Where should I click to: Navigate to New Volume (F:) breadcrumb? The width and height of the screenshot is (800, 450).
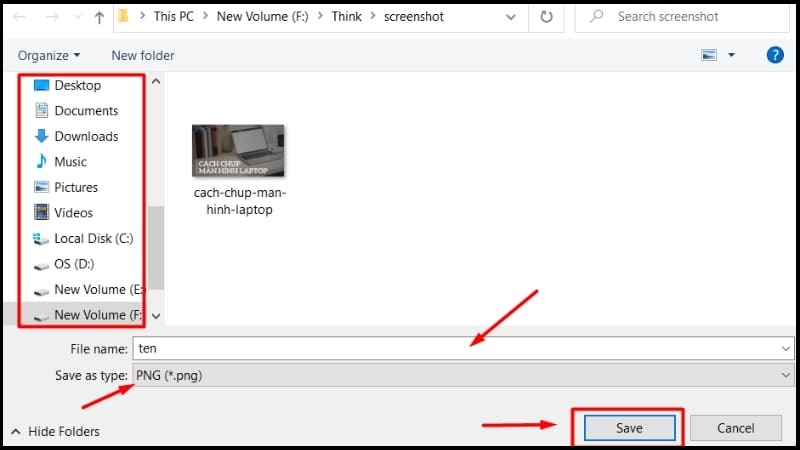(262, 16)
